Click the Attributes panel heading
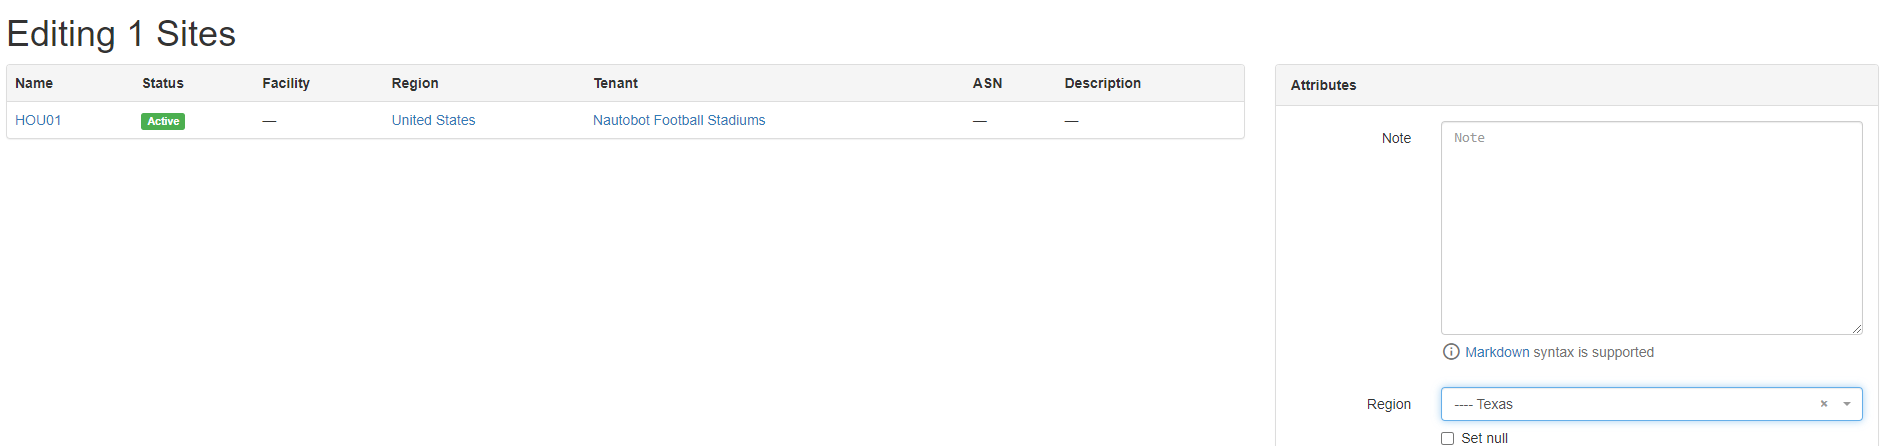Viewport: 1887px width, 446px height. pos(1323,85)
